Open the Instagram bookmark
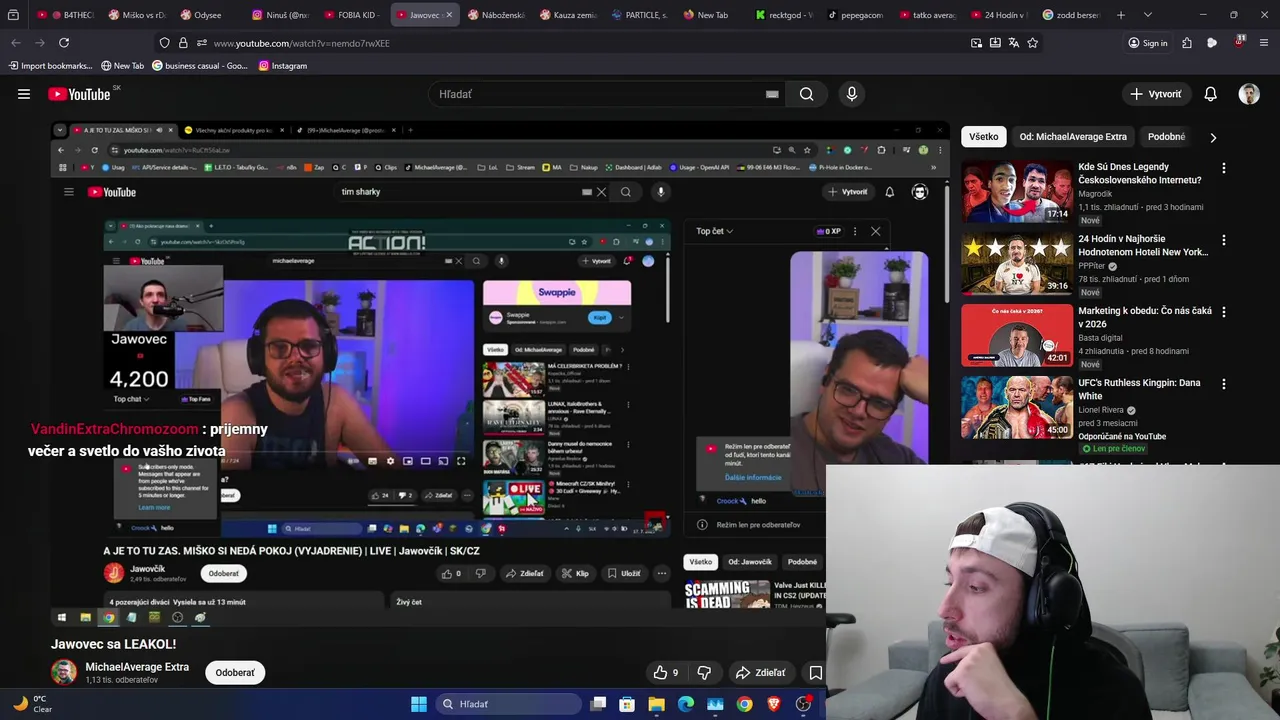The image size is (1280, 720). pyautogui.click(x=283, y=66)
